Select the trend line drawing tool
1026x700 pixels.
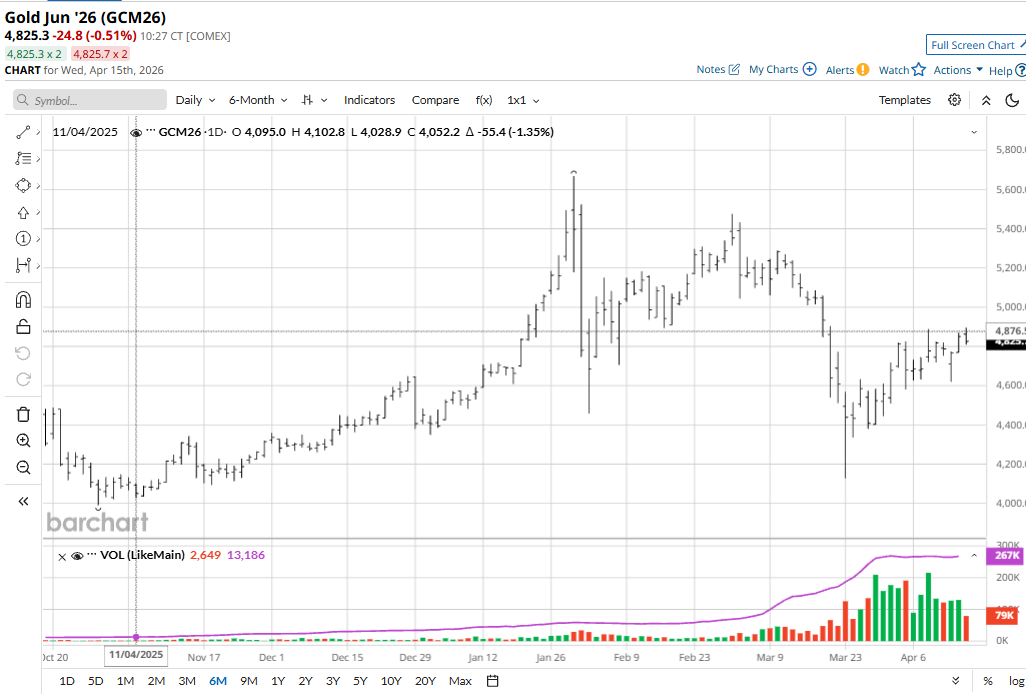tap(23, 133)
